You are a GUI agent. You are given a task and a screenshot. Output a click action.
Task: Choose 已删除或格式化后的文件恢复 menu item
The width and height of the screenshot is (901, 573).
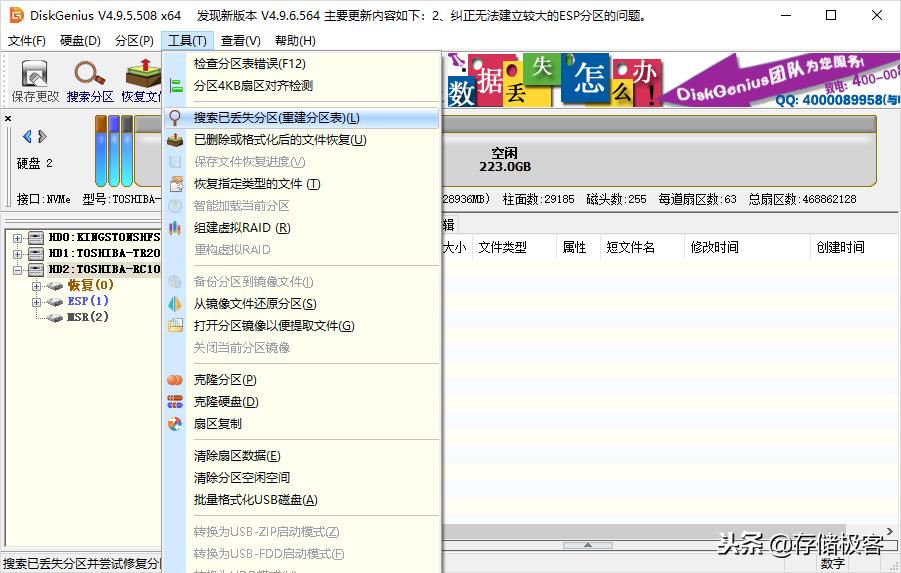click(x=302, y=140)
